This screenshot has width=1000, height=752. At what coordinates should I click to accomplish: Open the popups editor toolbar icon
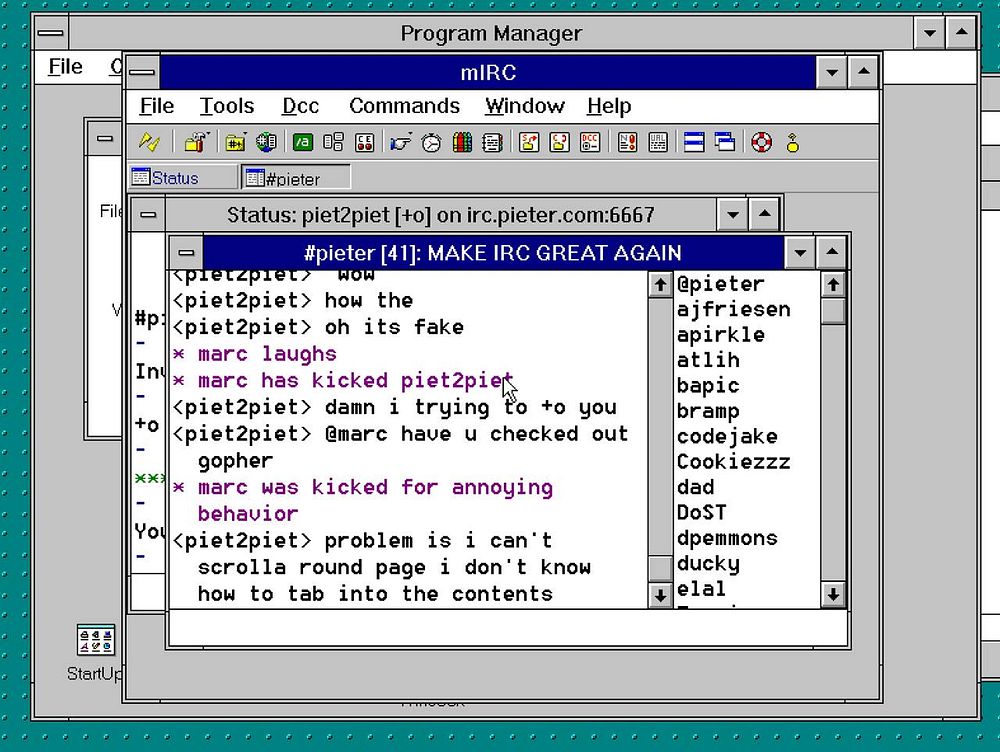(333, 142)
